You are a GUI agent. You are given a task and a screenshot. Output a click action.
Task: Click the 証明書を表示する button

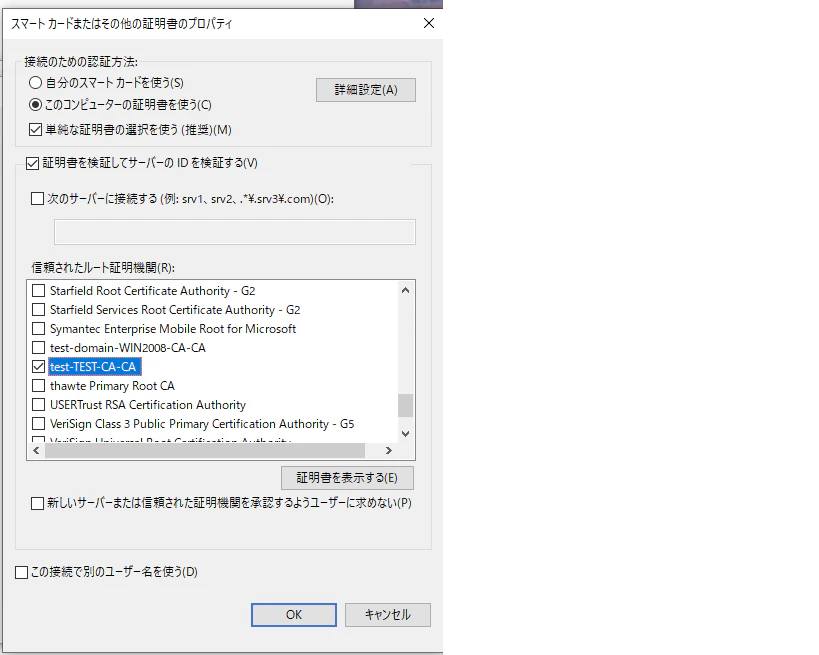[x=345, y=477]
